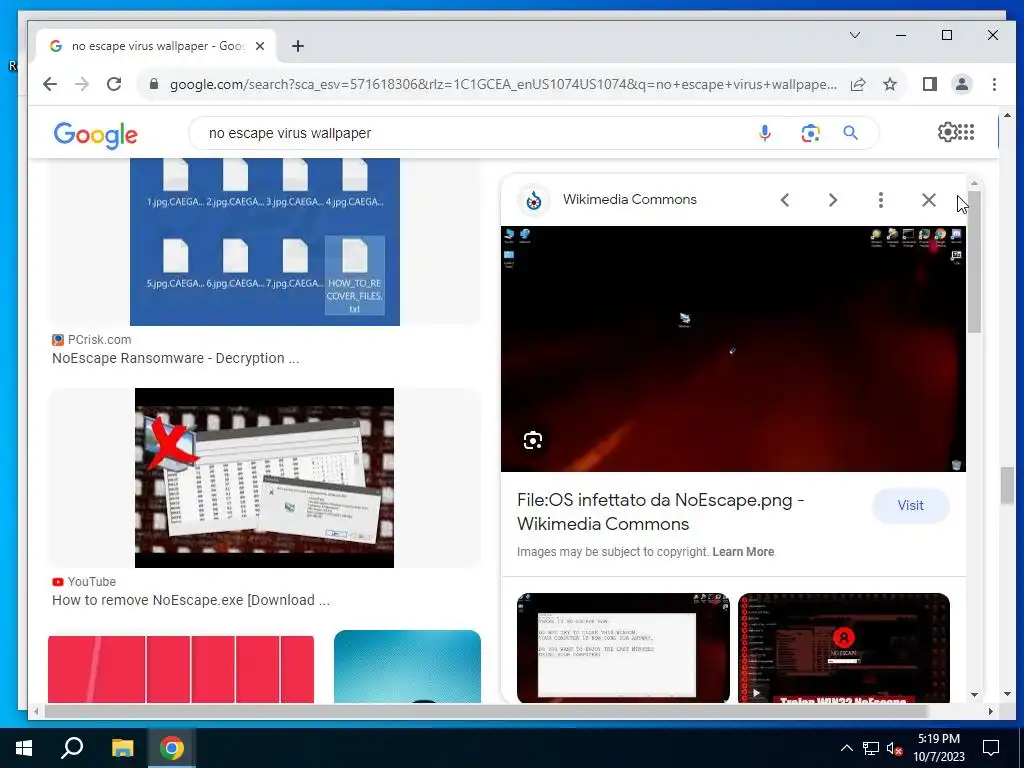Open a new tab with plus button
1024x768 pixels.
[x=298, y=46]
